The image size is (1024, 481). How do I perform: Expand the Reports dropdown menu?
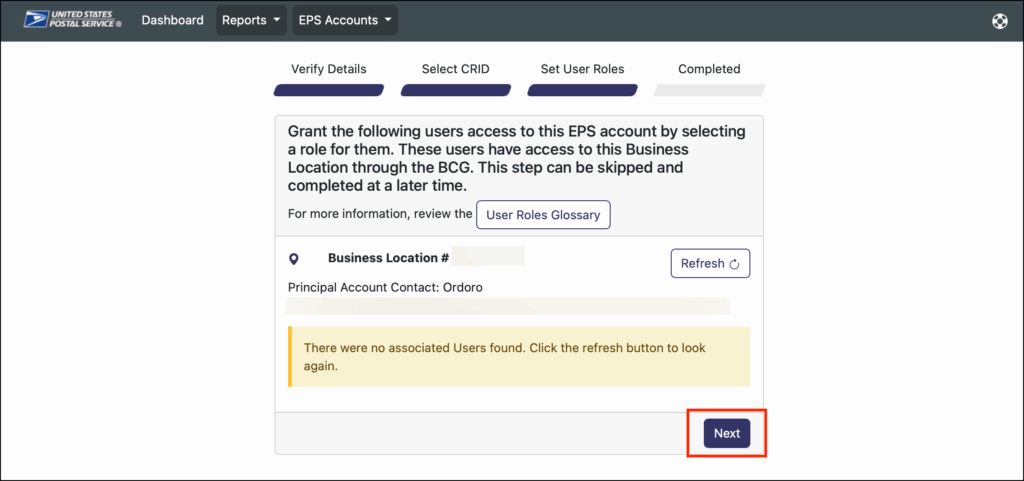251,20
